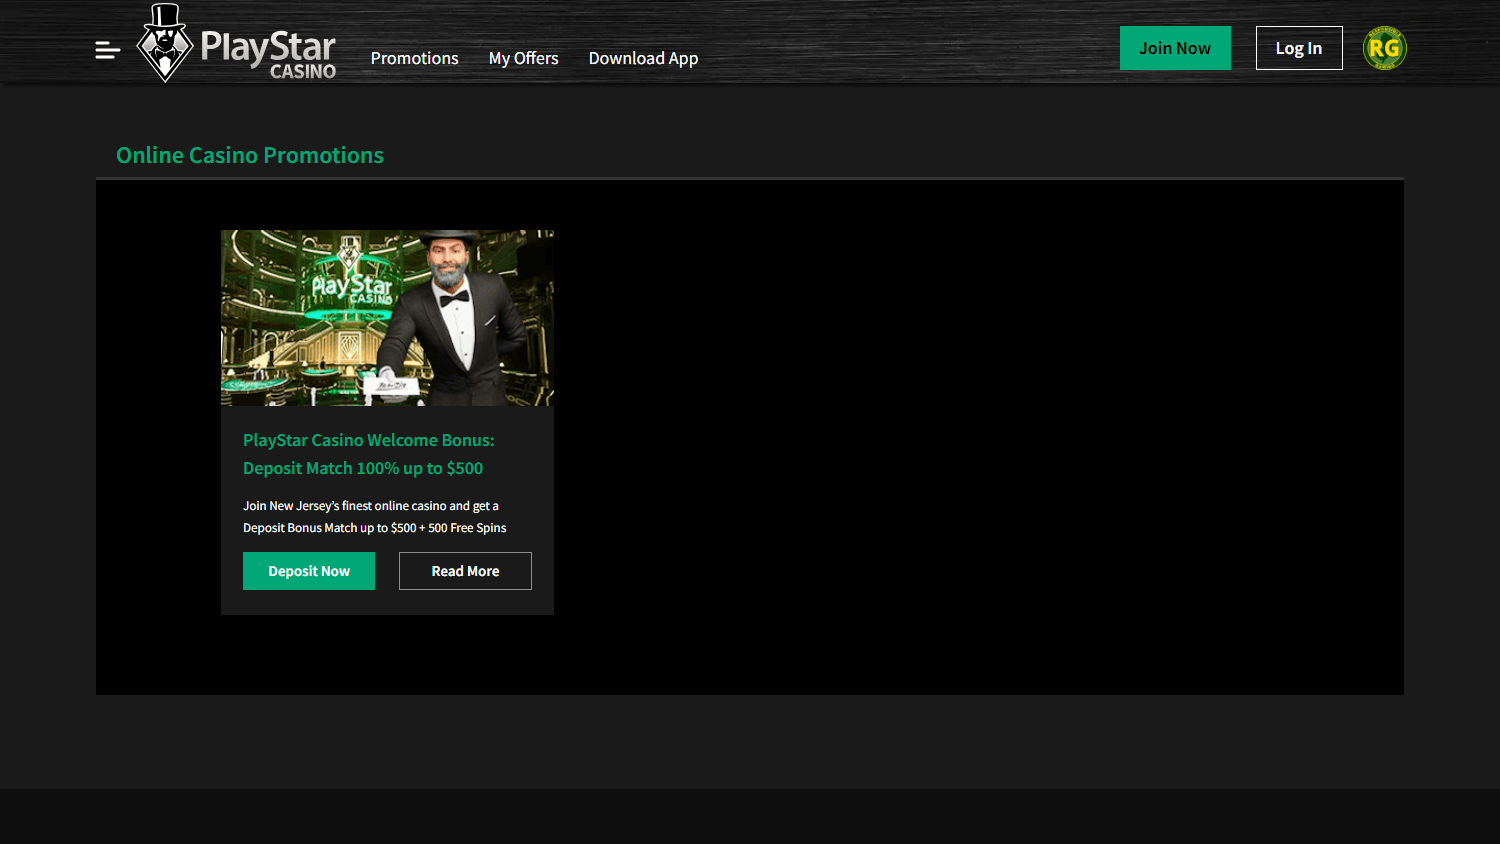Open the Promotions navigation item
This screenshot has width=1500, height=844.
pyautogui.click(x=414, y=58)
